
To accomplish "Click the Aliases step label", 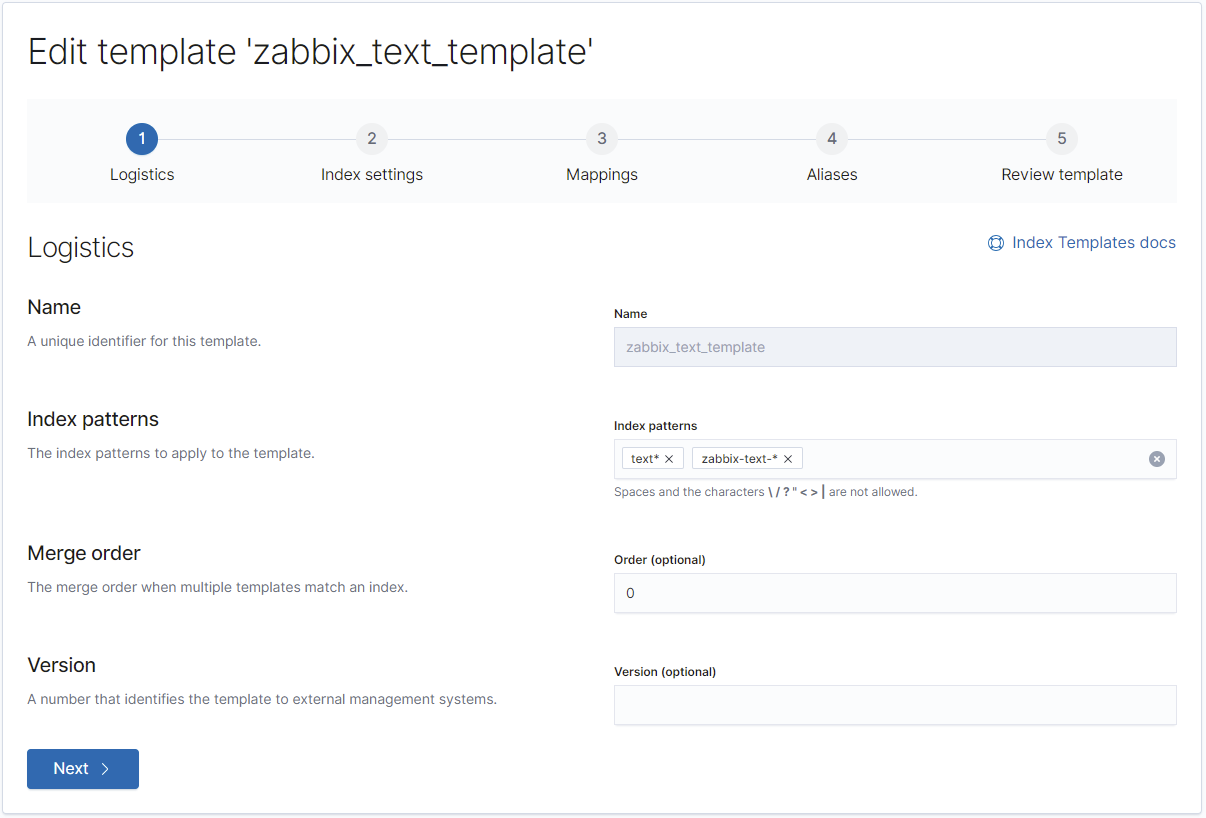I will (832, 175).
